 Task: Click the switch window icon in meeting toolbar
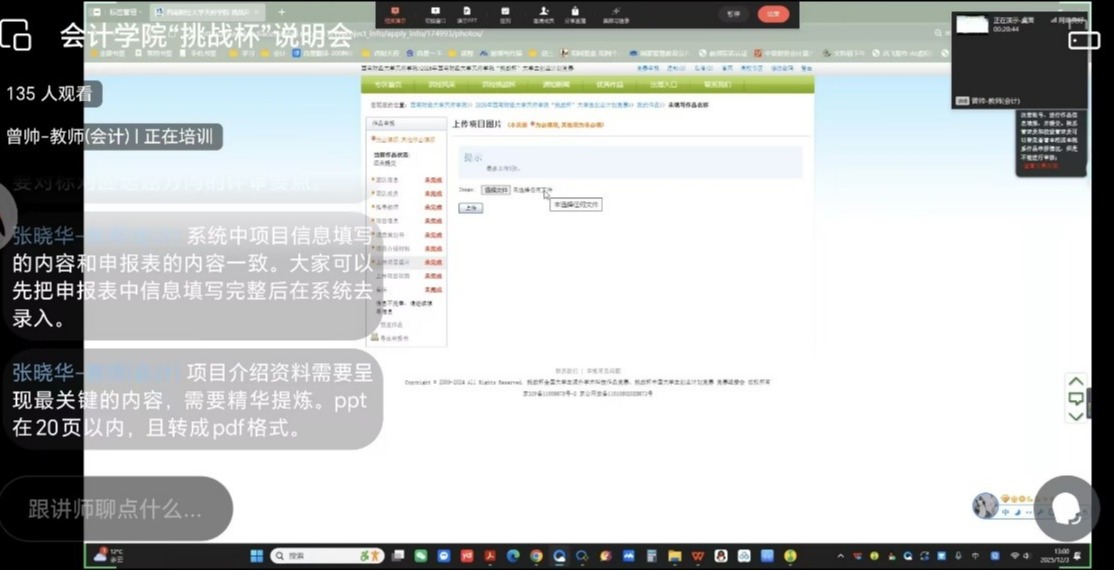tap(435, 14)
